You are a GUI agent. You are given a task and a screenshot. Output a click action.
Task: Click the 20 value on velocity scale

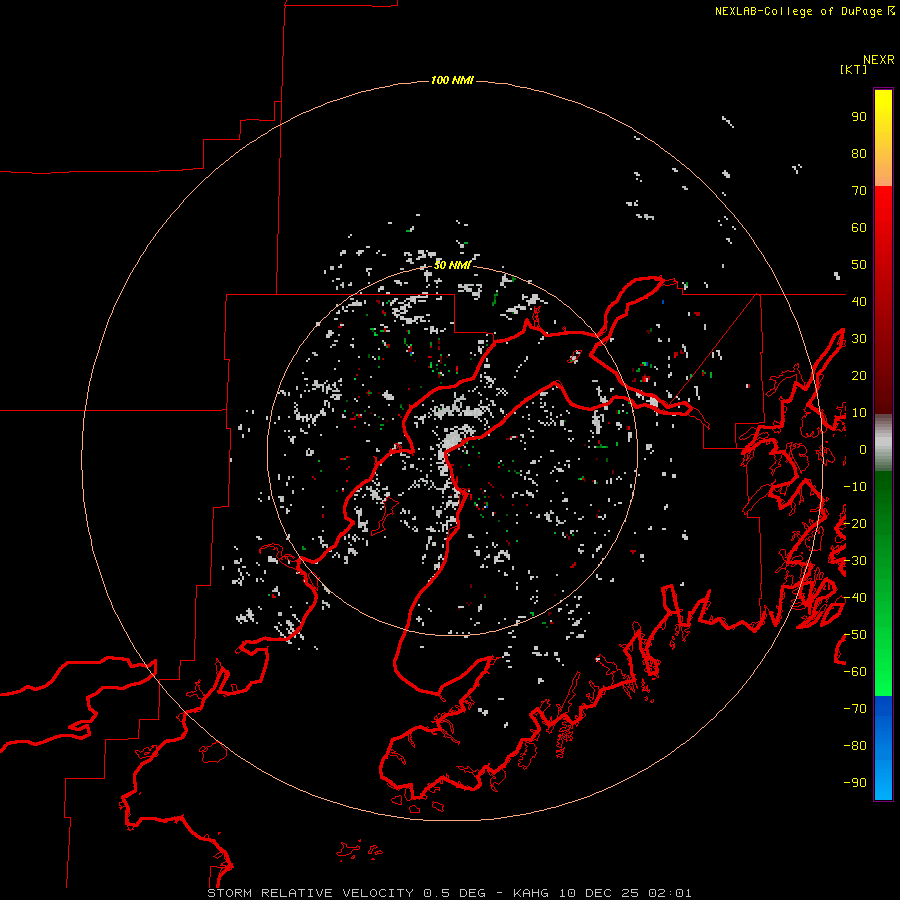(859, 375)
